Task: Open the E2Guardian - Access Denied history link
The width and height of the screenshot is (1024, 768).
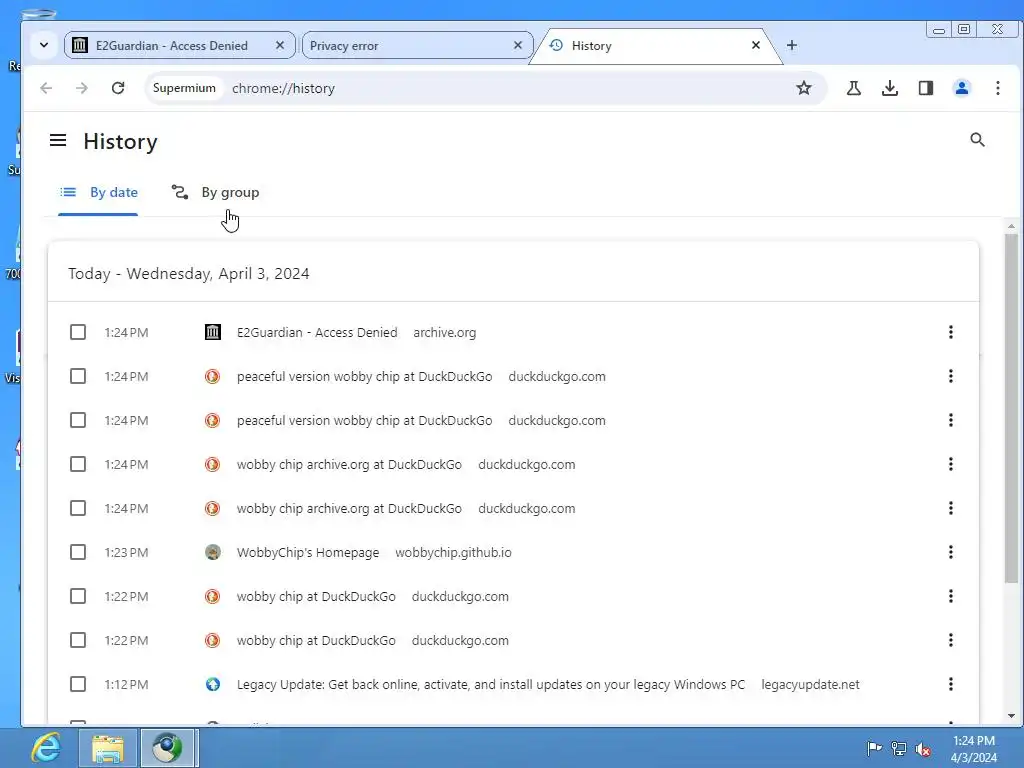Action: (317, 332)
